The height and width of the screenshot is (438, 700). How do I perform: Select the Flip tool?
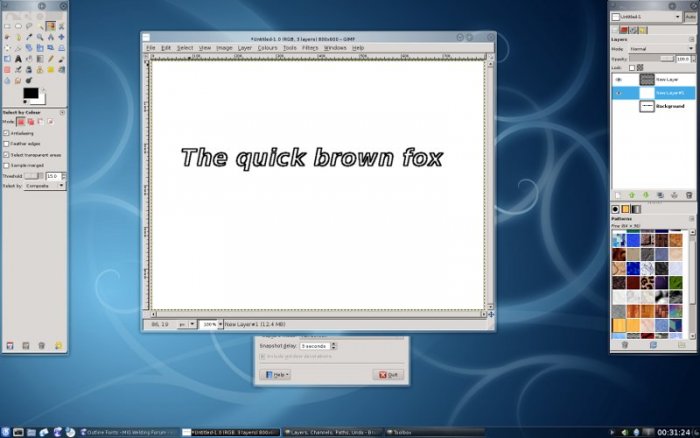(x=7, y=59)
